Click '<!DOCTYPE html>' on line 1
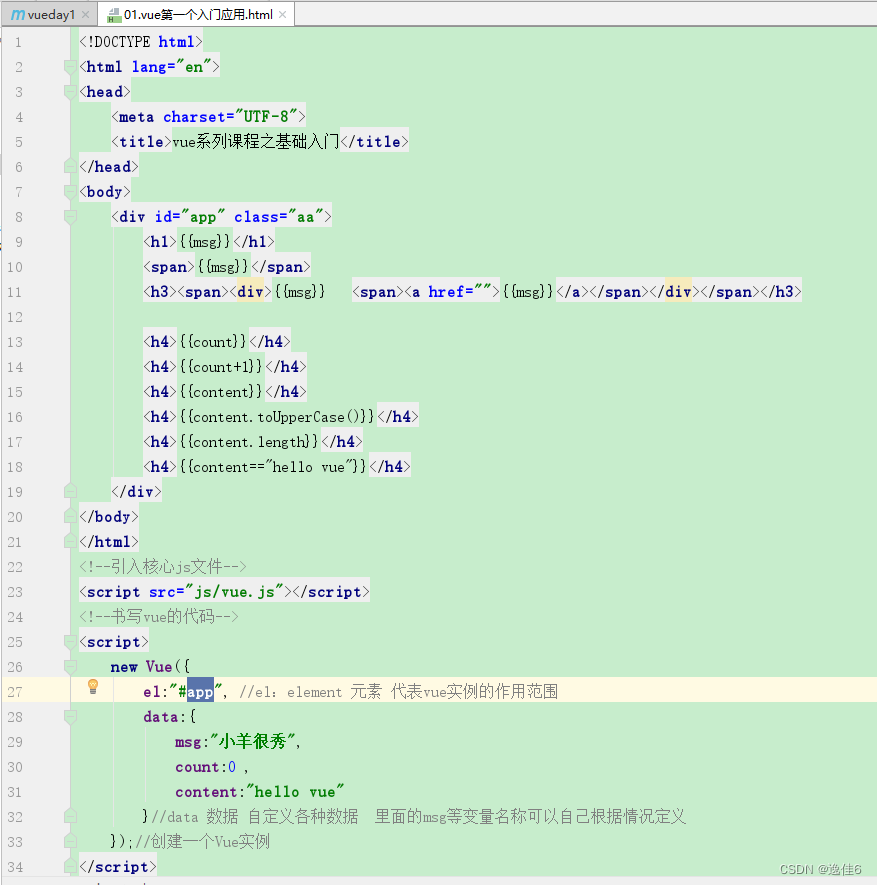This screenshot has height=885, width=877. pyautogui.click(x=141, y=42)
